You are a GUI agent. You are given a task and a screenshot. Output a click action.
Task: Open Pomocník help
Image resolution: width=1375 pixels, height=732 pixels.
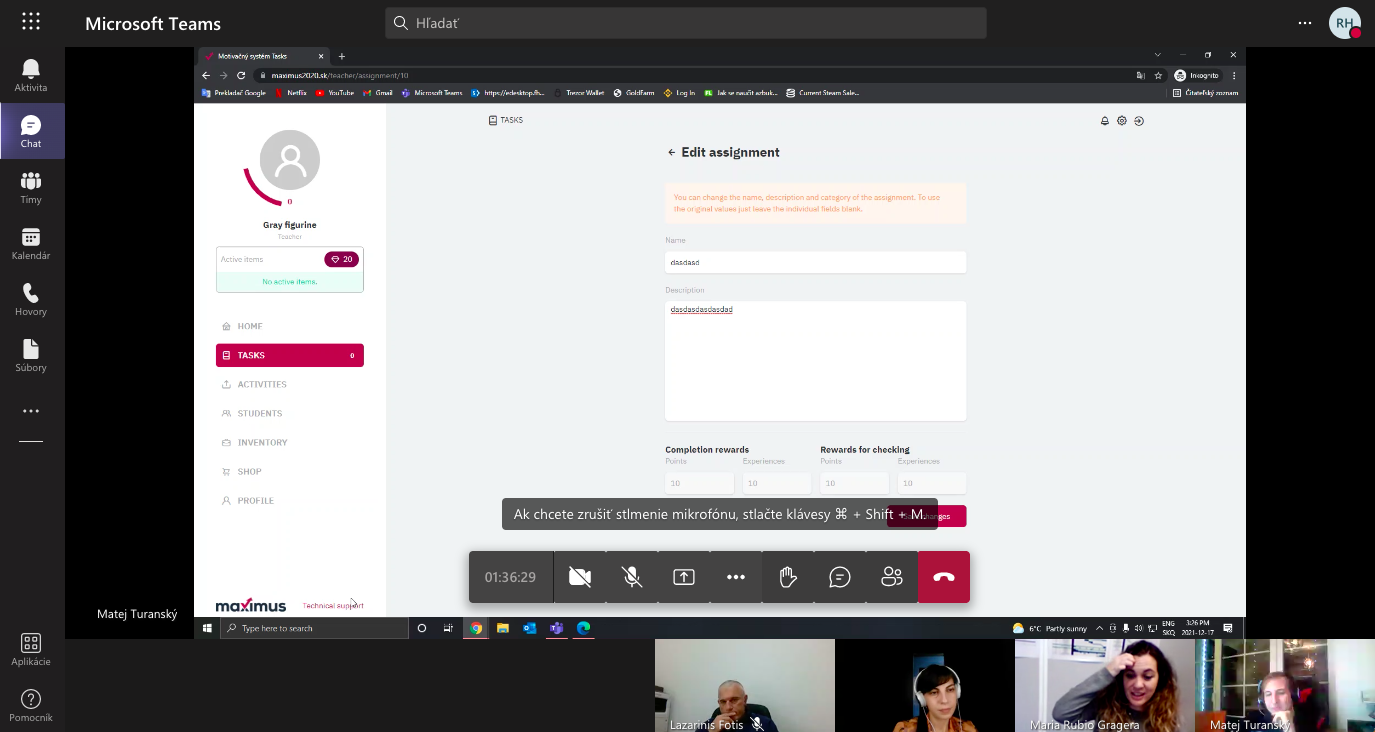(31, 705)
